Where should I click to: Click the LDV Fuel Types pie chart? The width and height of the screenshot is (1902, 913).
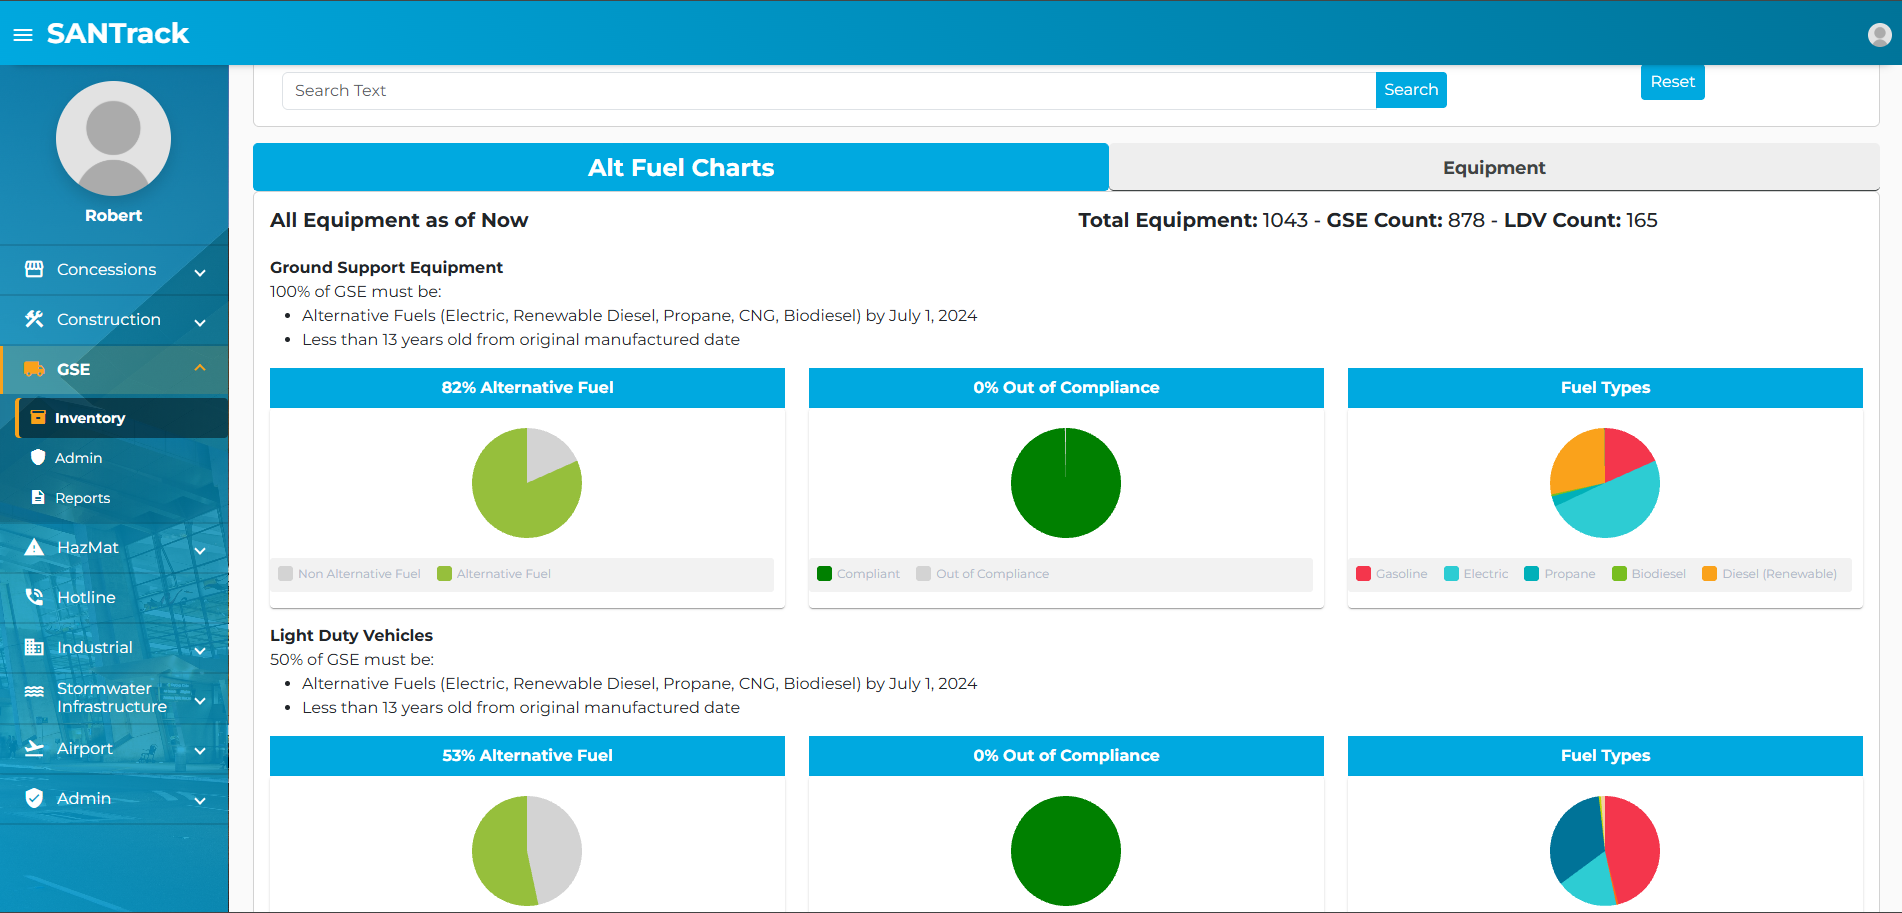click(1605, 851)
